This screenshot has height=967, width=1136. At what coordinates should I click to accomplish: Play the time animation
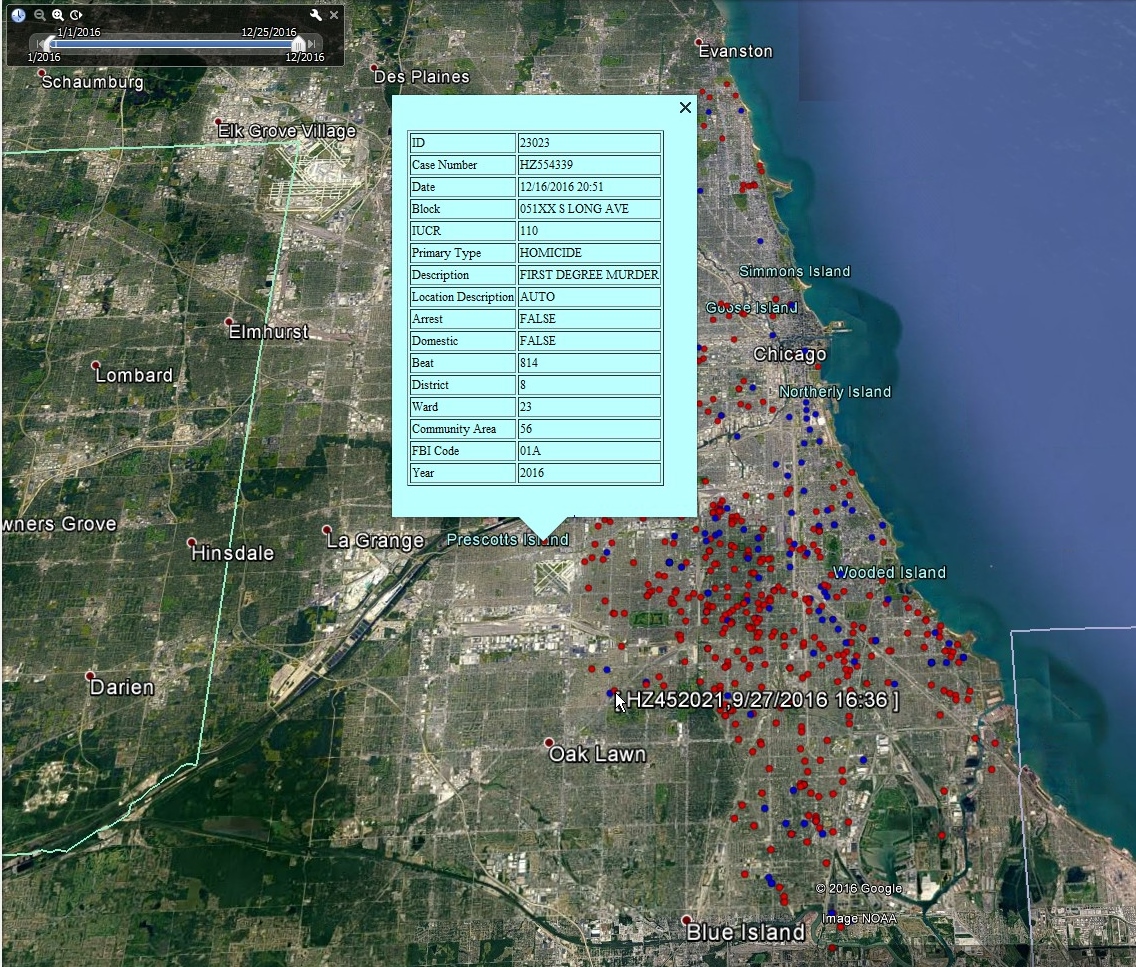tap(76, 15)
